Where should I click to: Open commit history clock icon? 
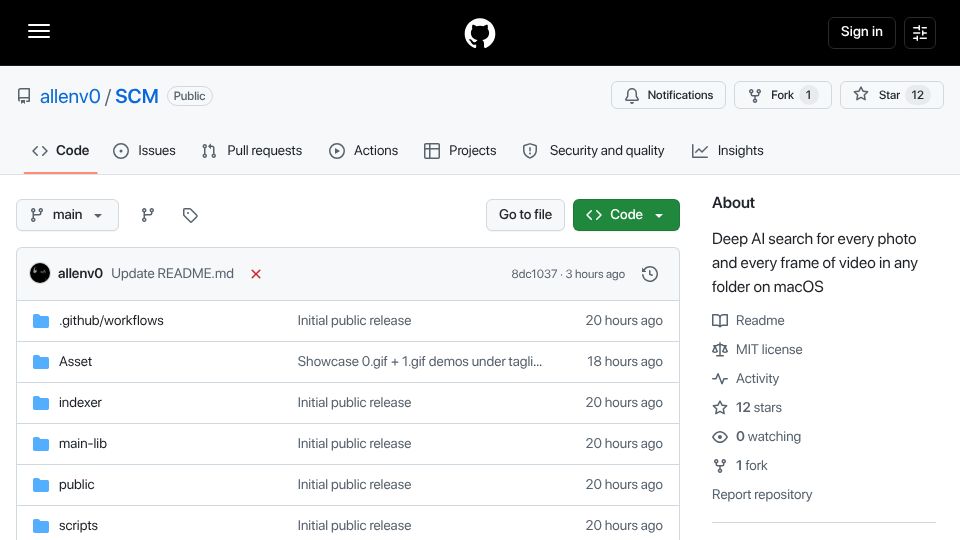point(650,274)
